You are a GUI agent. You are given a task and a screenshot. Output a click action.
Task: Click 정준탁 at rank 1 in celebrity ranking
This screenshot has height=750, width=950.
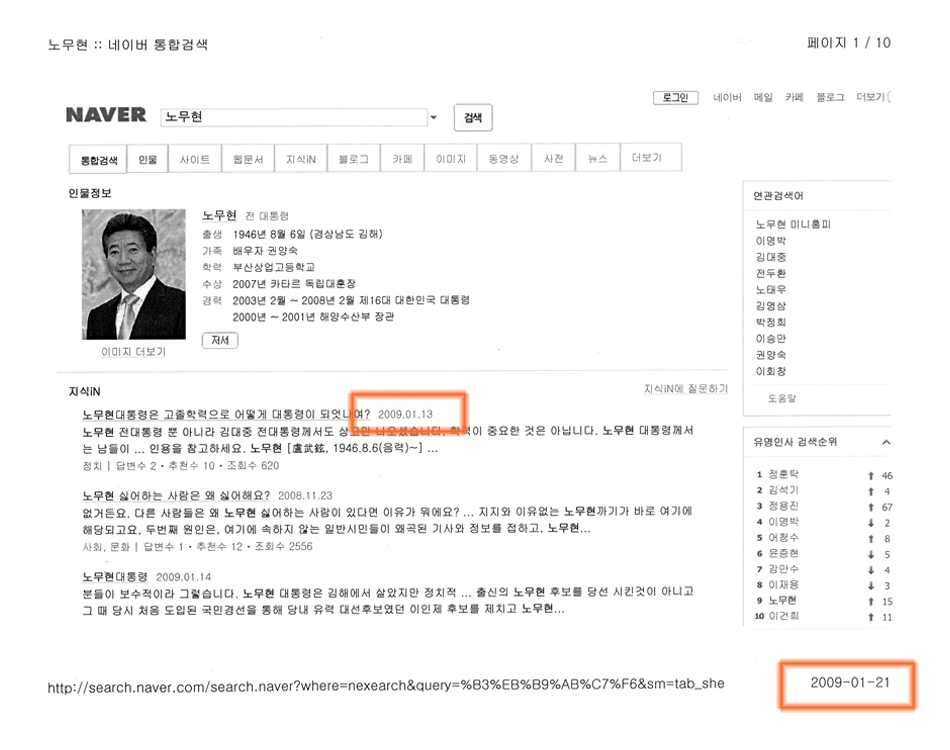pyautogui.click(x=782, y=475)
